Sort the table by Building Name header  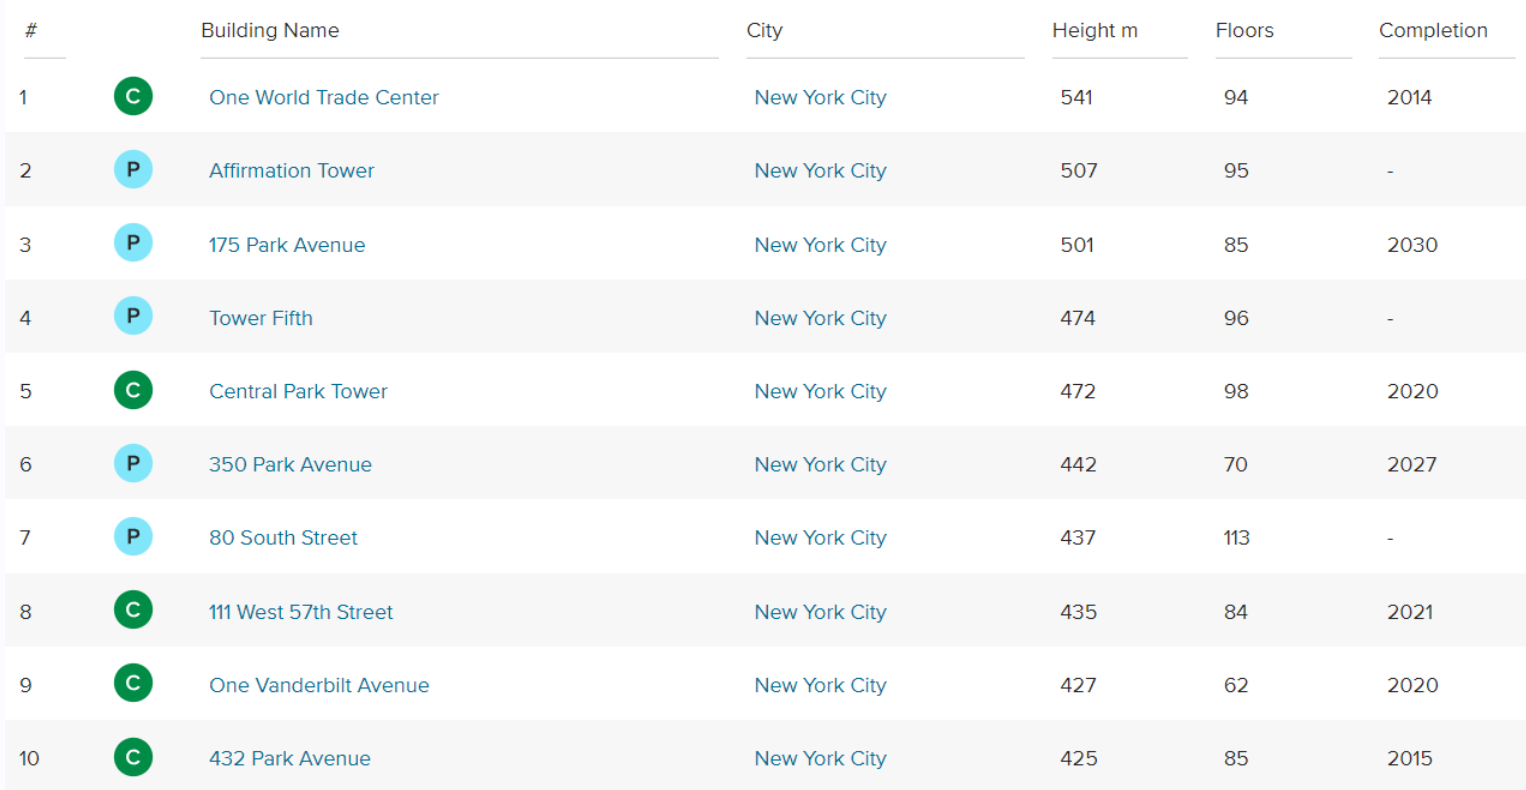click(270, 31)
